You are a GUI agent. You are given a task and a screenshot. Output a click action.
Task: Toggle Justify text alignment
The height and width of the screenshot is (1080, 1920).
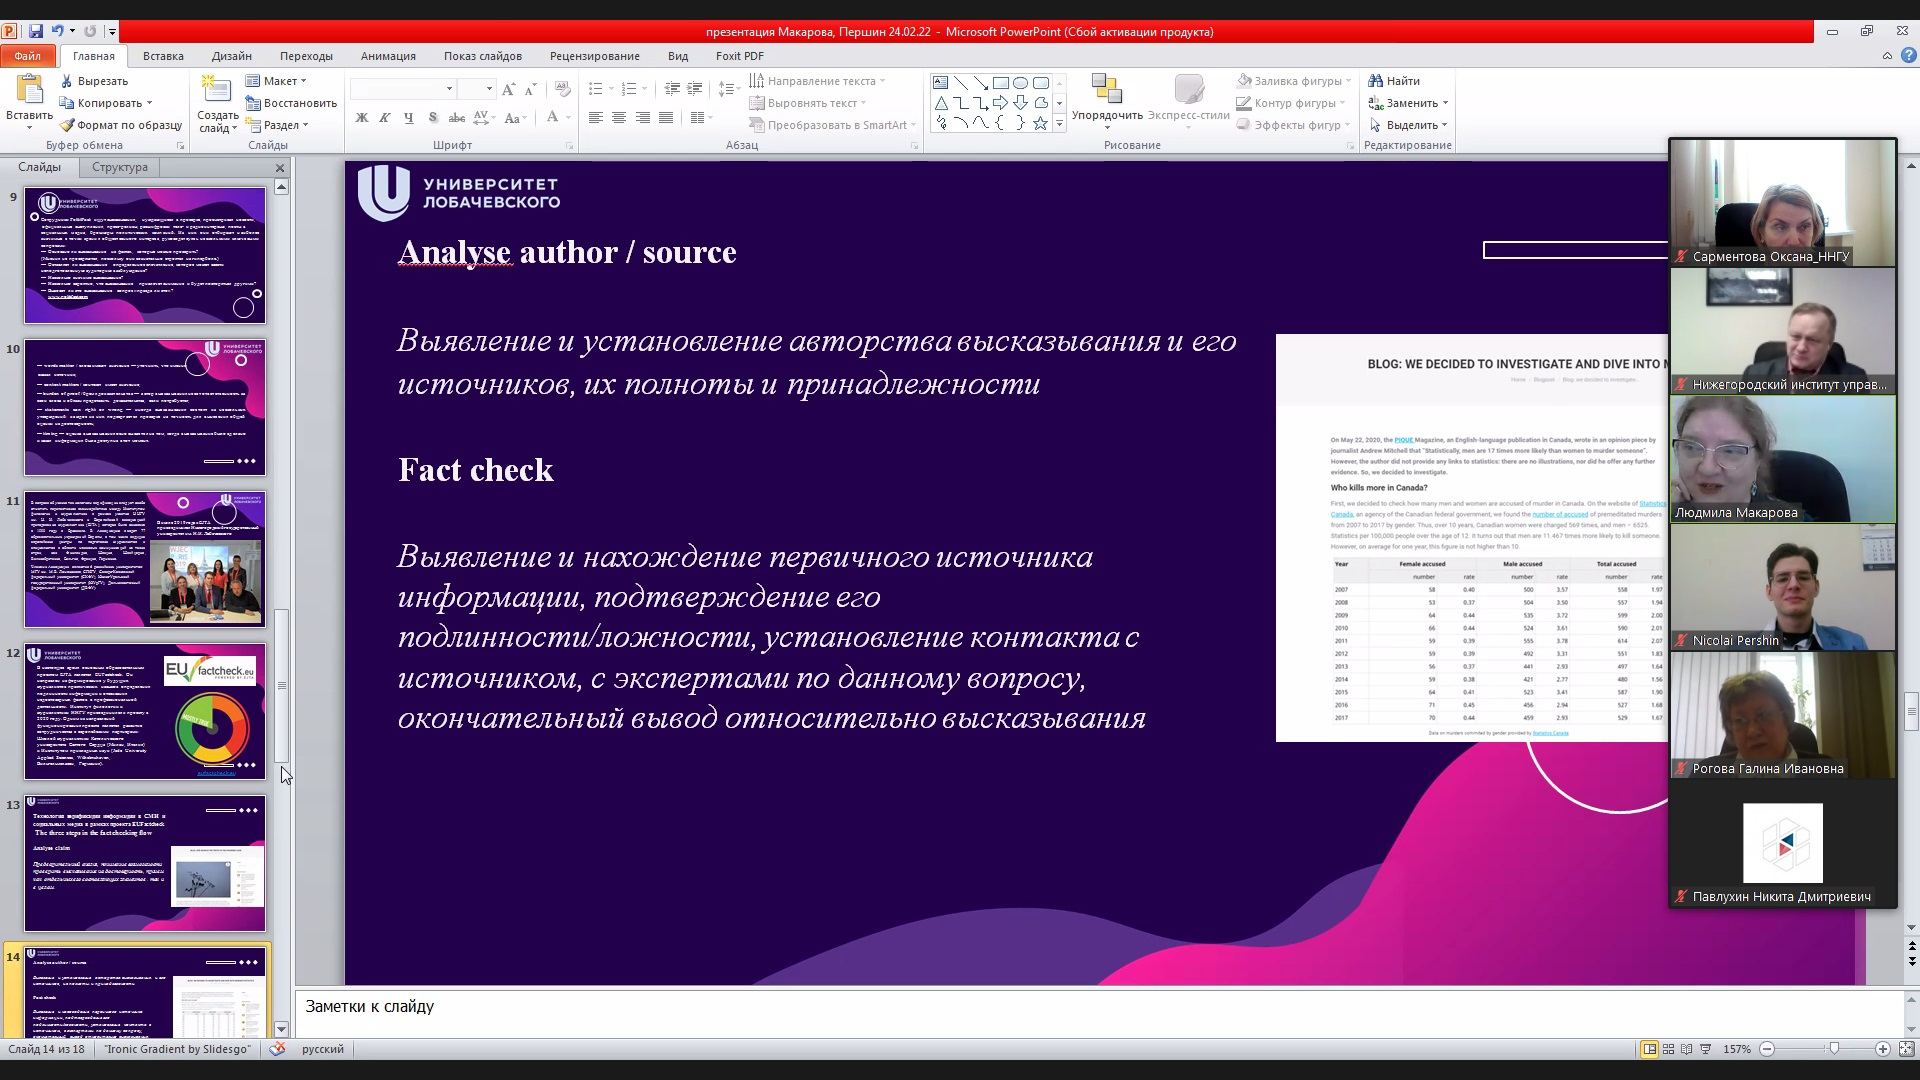tap(666, 118)
